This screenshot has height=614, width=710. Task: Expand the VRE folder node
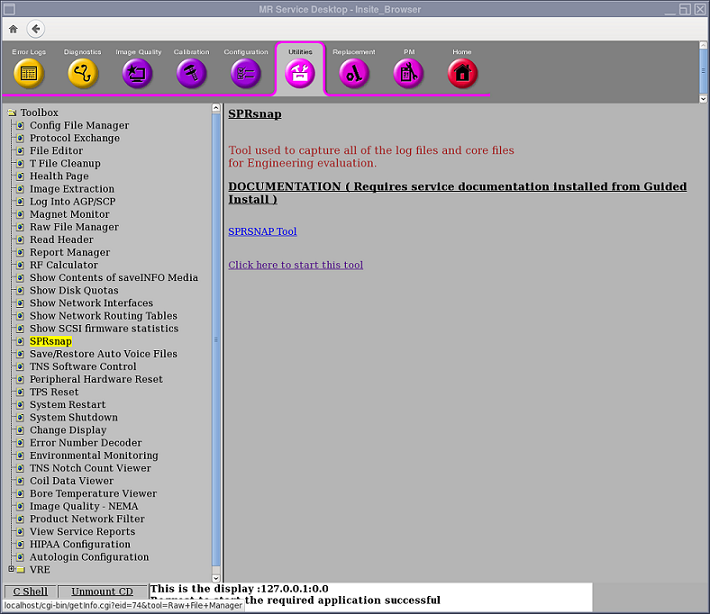click(11, 570)
